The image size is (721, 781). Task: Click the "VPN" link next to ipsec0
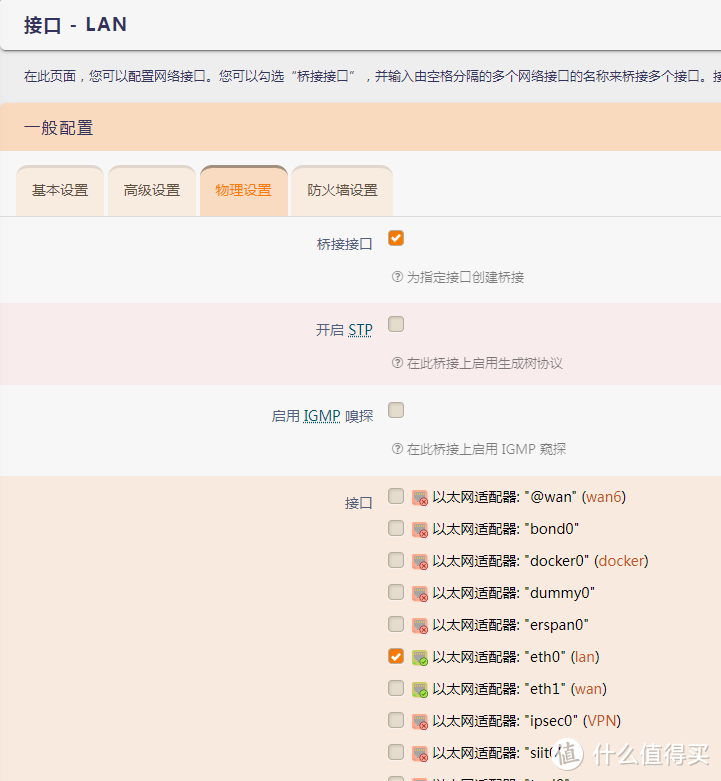(x=602, y=721)
